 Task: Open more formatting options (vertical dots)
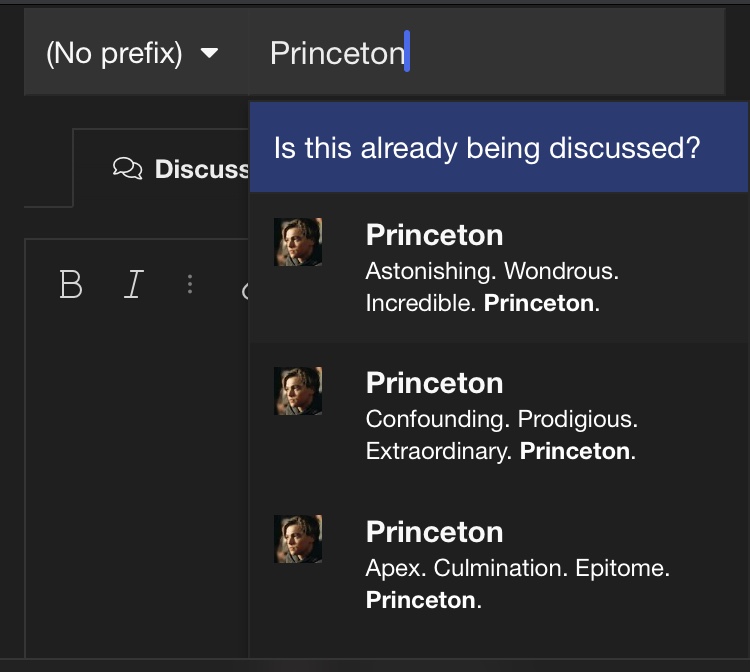click(x=190, y=284)
